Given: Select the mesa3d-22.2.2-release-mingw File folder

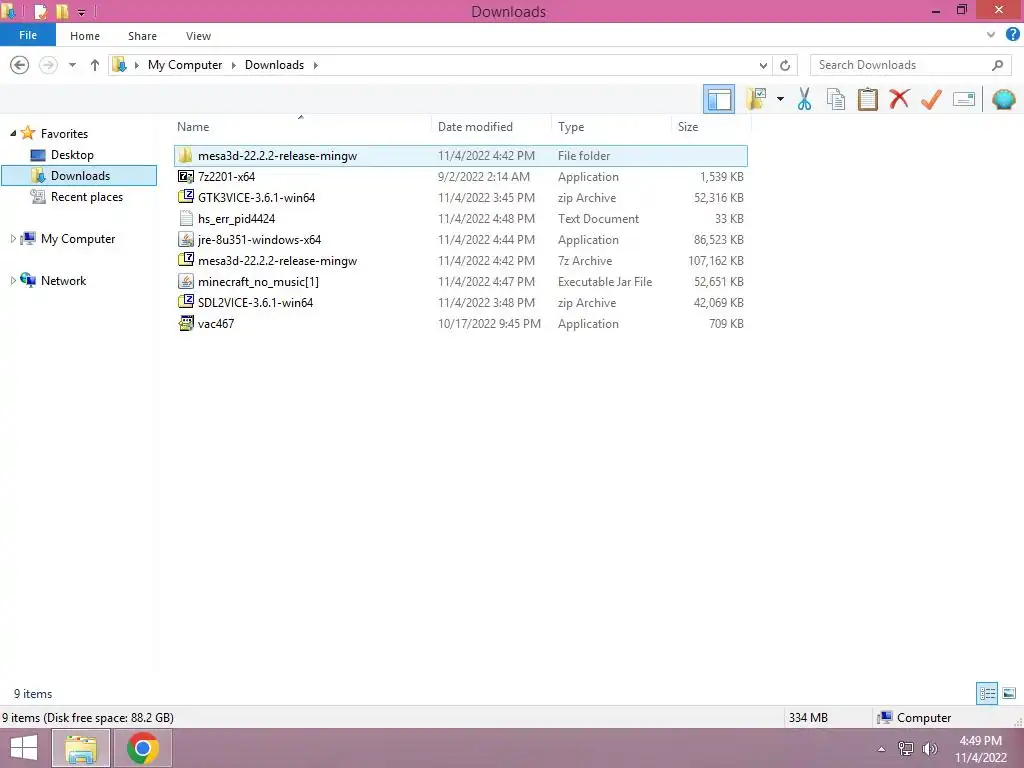Looking at the screenshot, I should (x=461, y=155).
